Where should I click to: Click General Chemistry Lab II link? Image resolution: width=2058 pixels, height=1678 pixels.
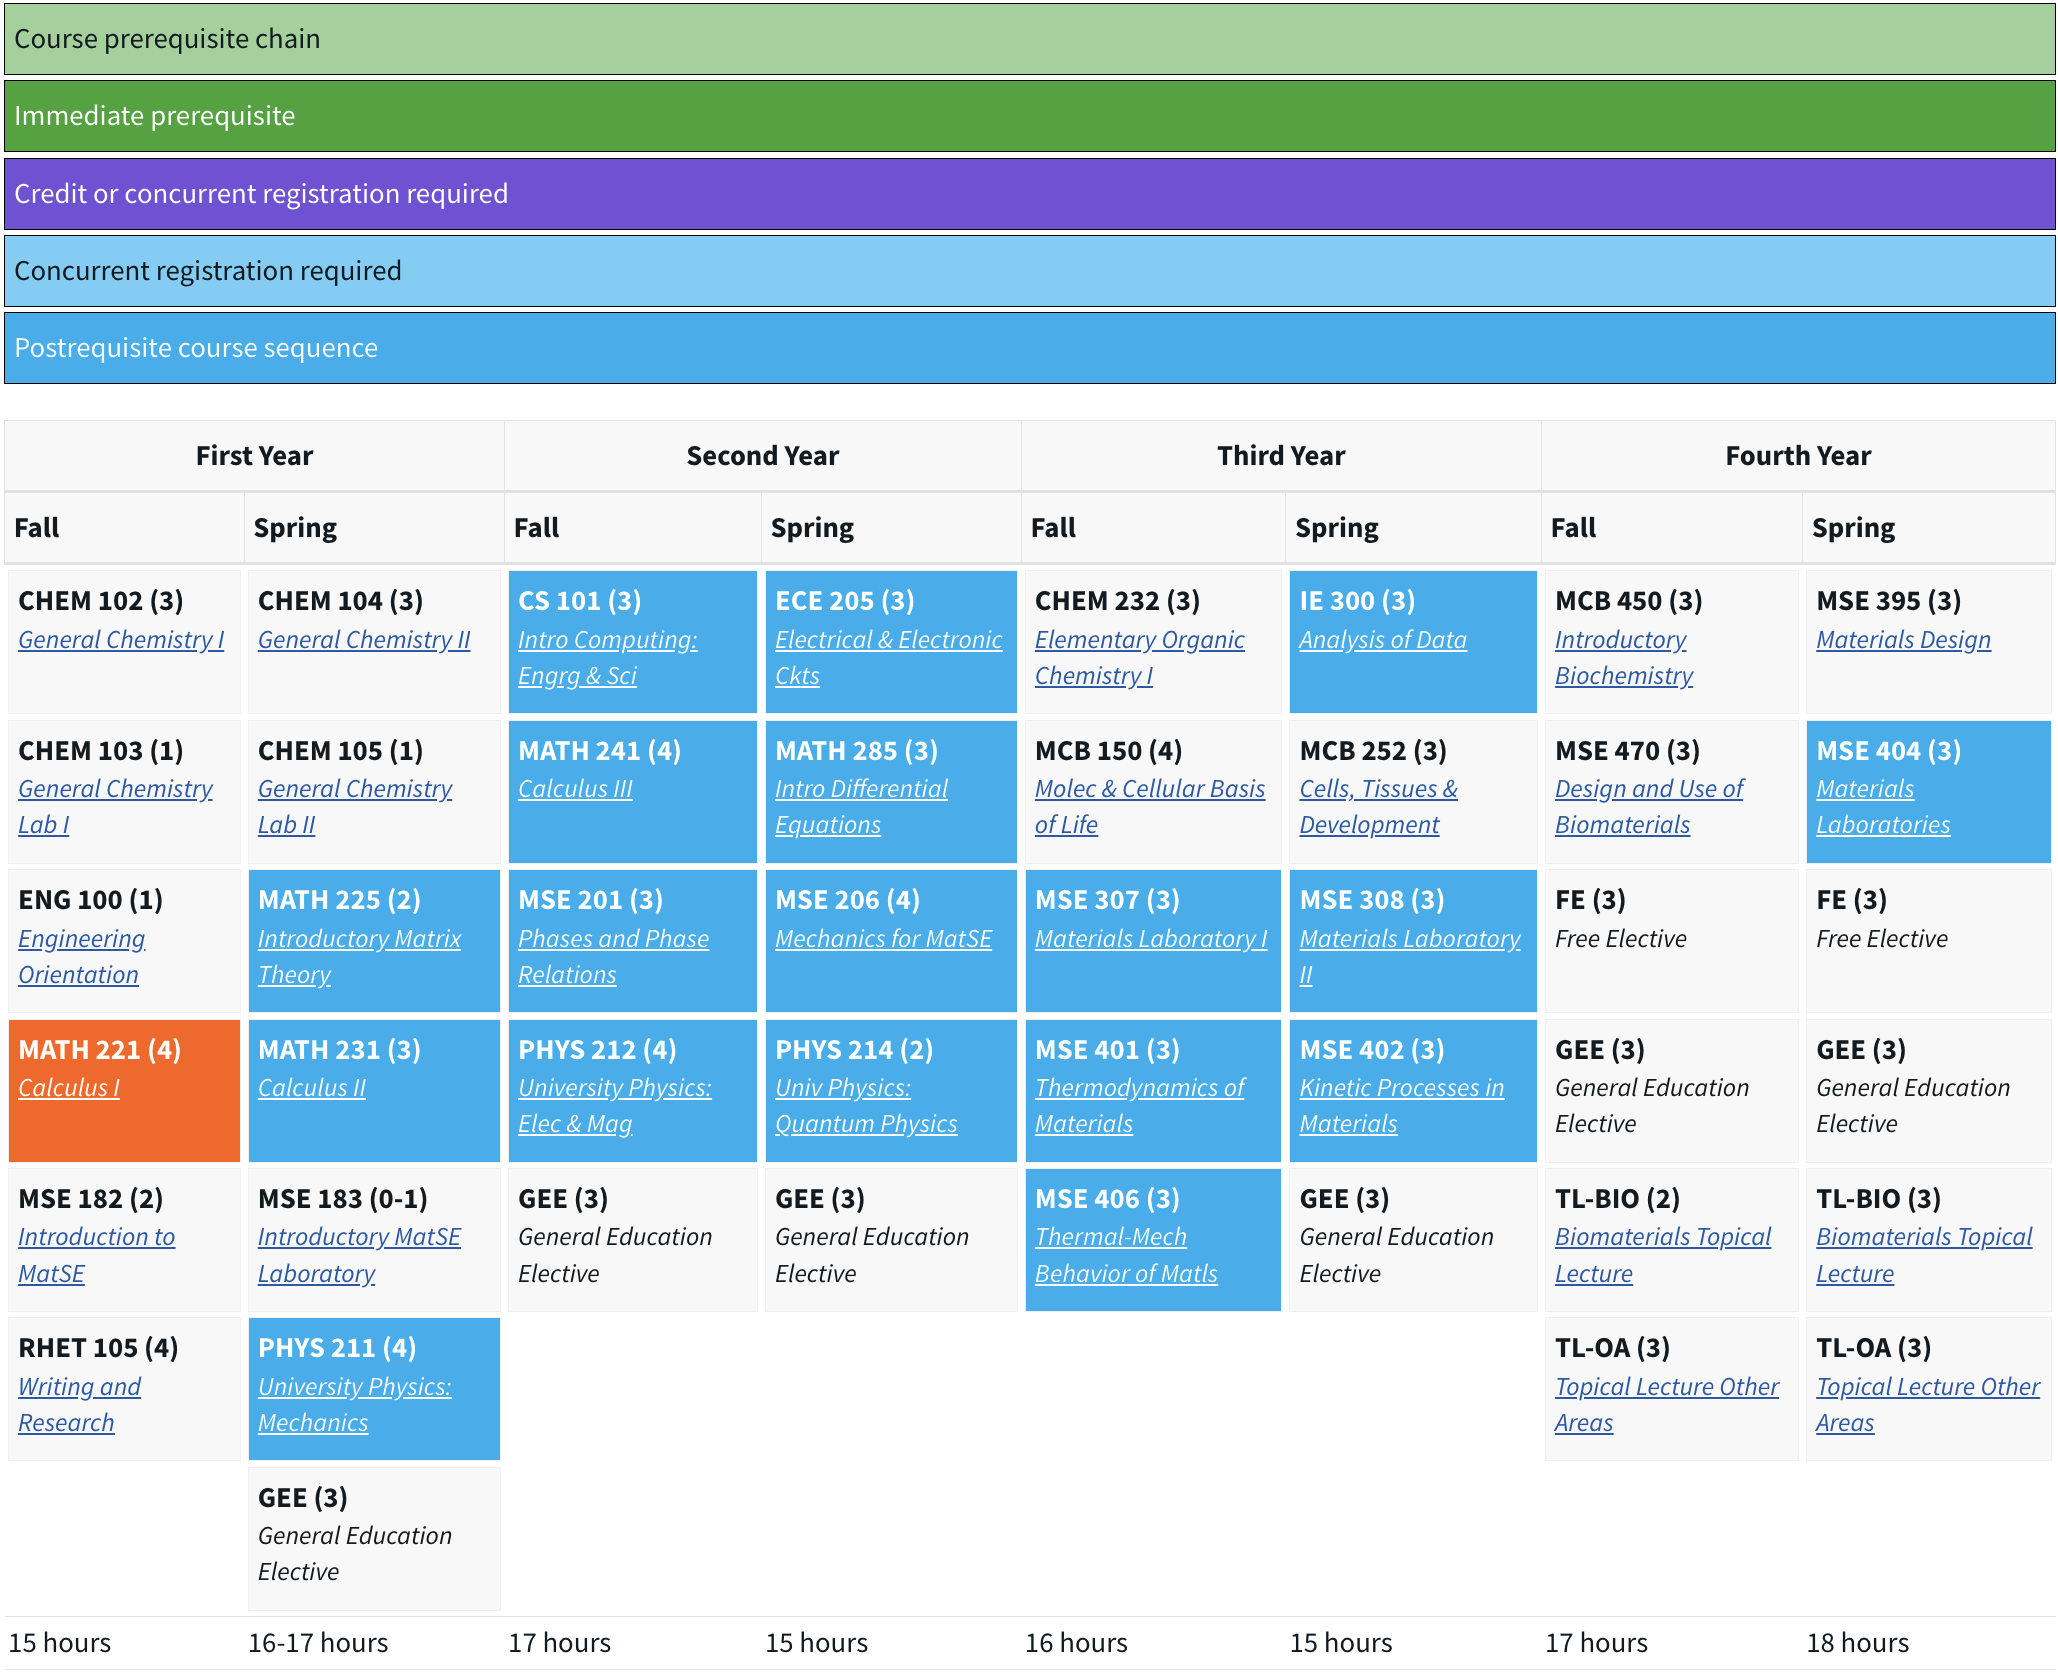(x=355, y=807)
